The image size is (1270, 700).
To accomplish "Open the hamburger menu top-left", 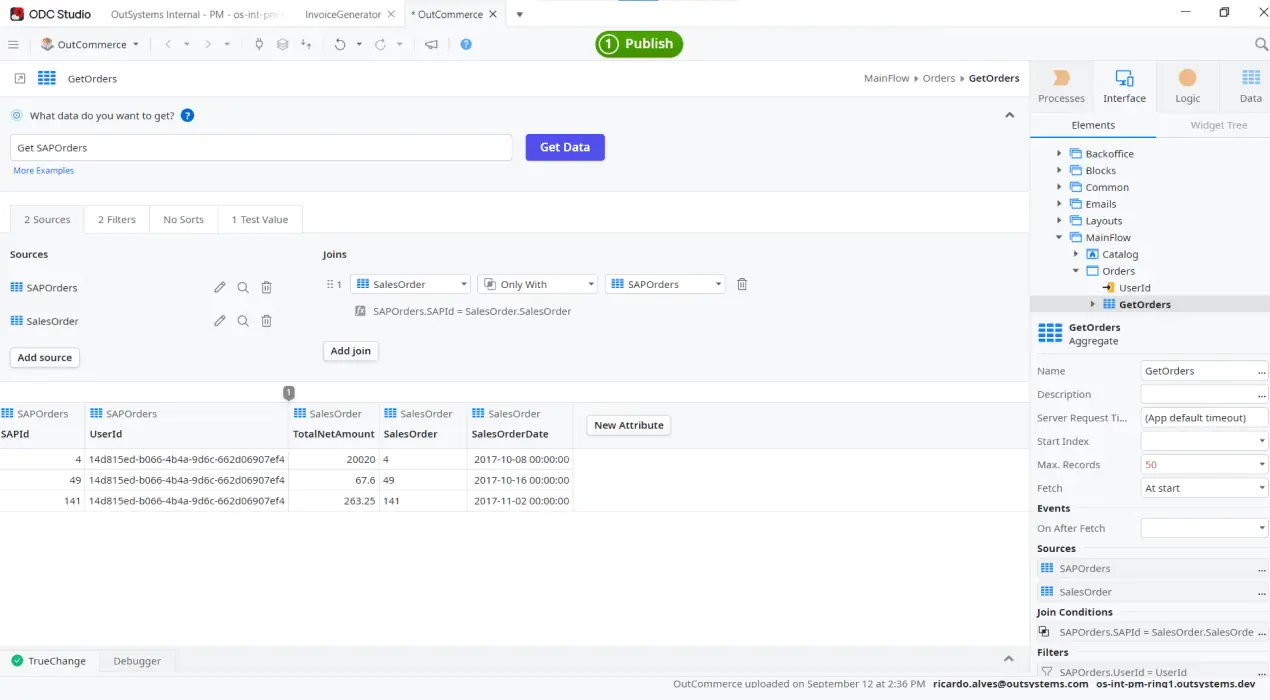I will click(x=13, y=44).
